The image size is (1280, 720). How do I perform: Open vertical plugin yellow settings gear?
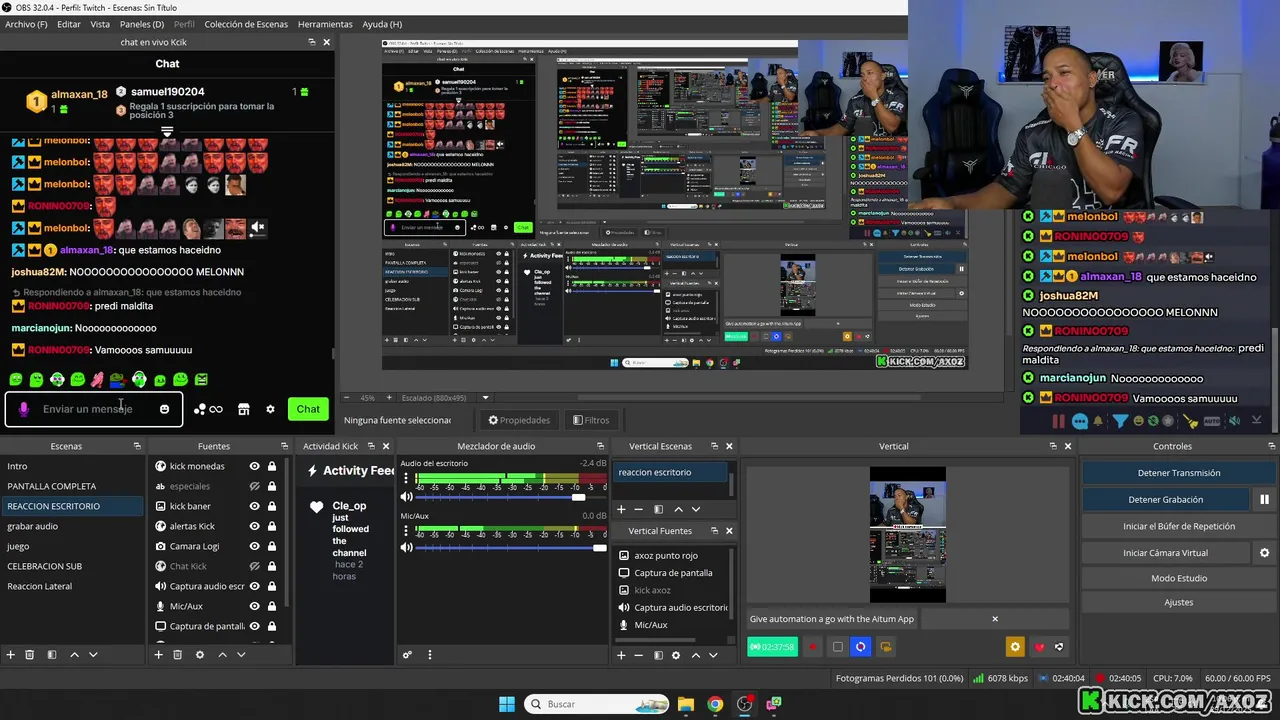1015,647
